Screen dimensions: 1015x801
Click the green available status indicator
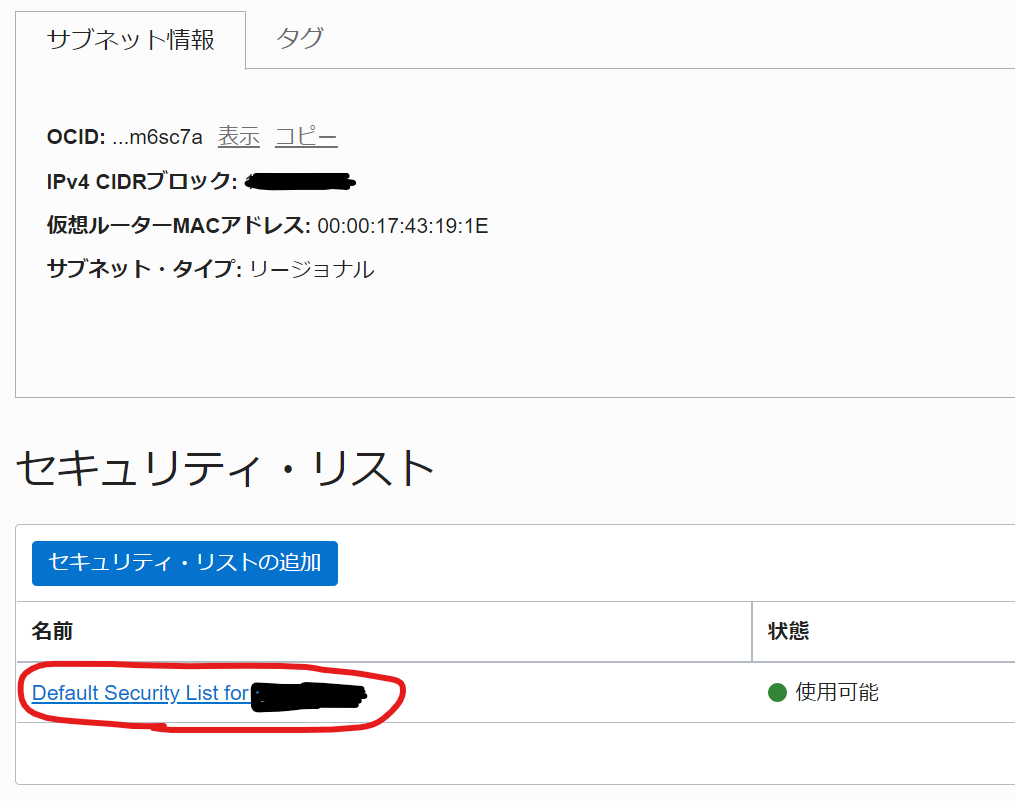(777, 692)
